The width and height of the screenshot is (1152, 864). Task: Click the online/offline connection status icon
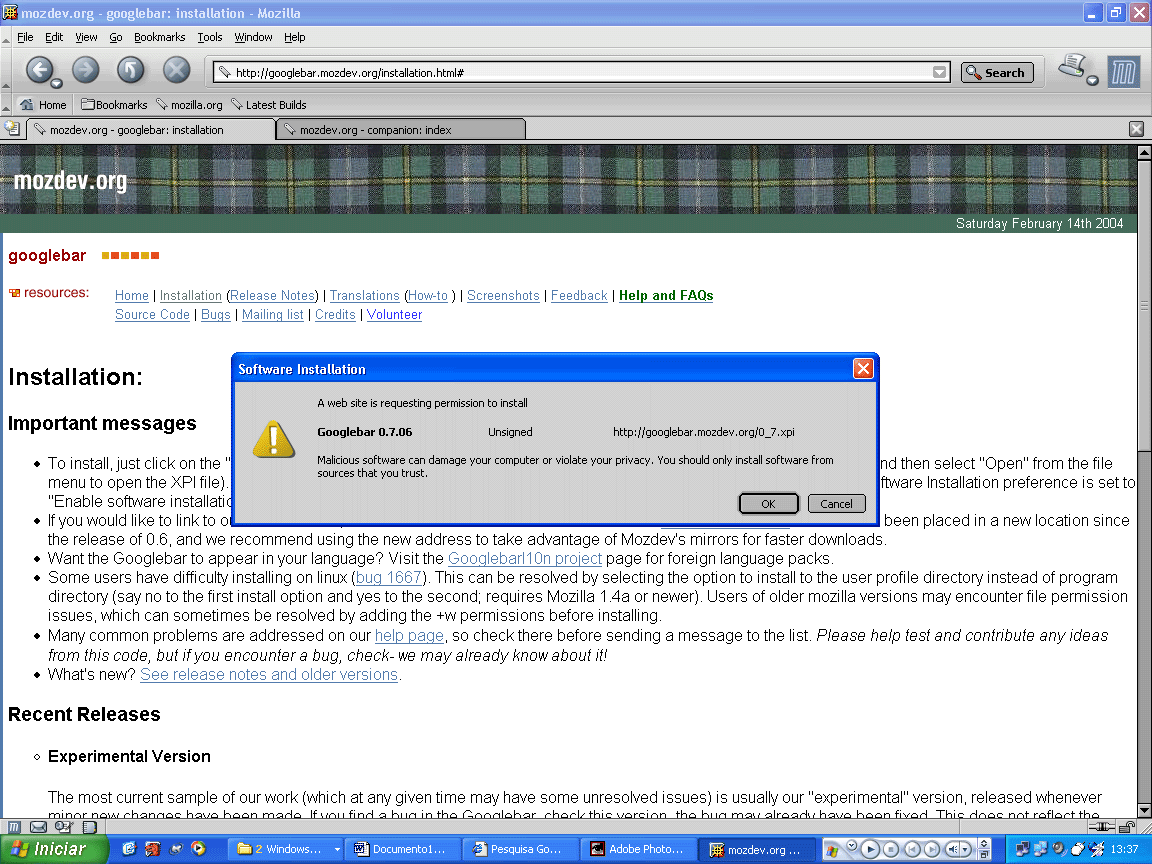(1101, 827)
